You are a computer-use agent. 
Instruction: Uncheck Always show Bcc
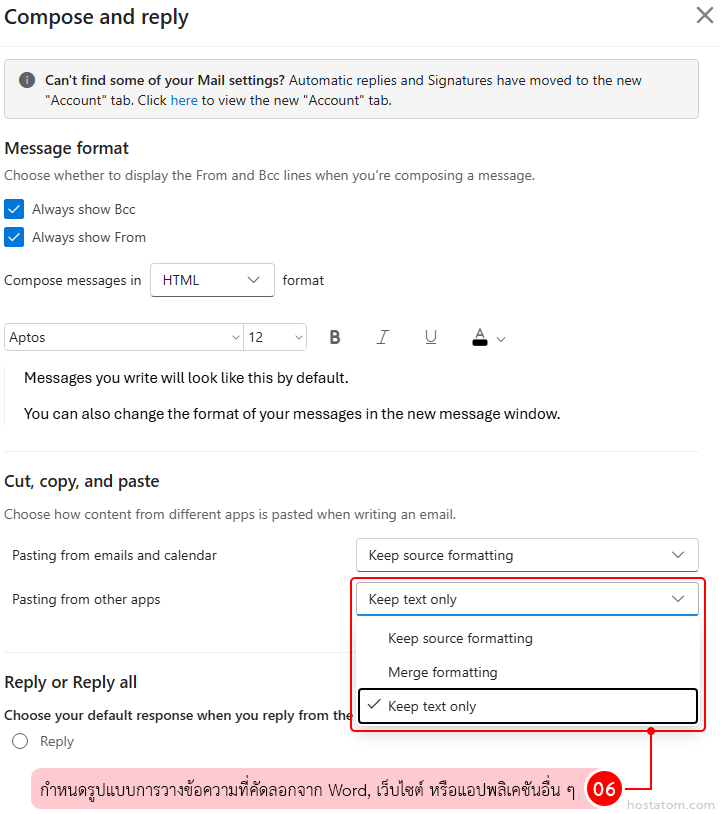coord(14,209)
